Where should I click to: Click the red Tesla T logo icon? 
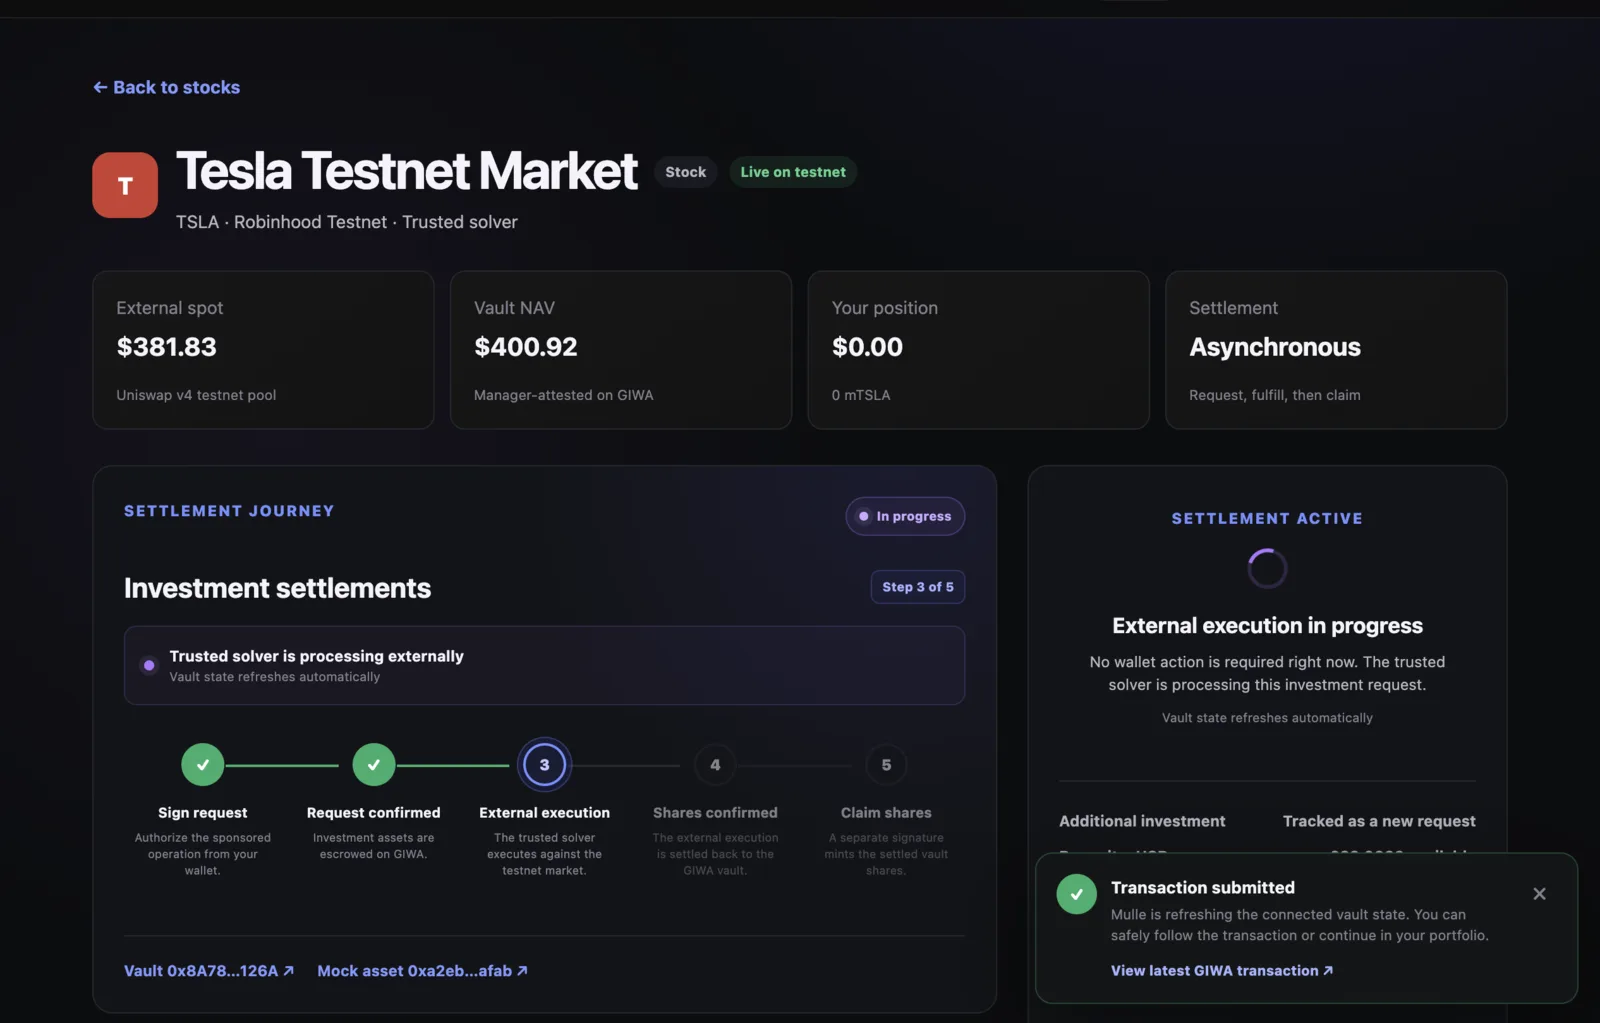[125, 185]
